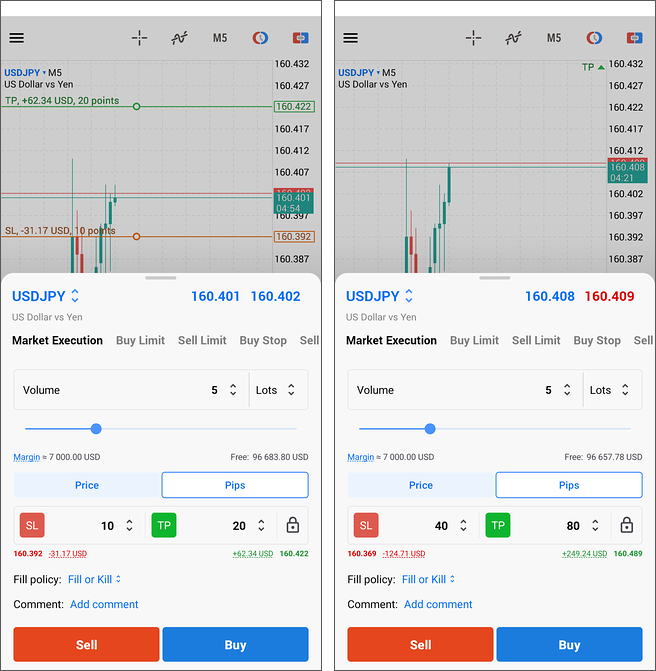Click Buy button in right order panel

[569, 644]
